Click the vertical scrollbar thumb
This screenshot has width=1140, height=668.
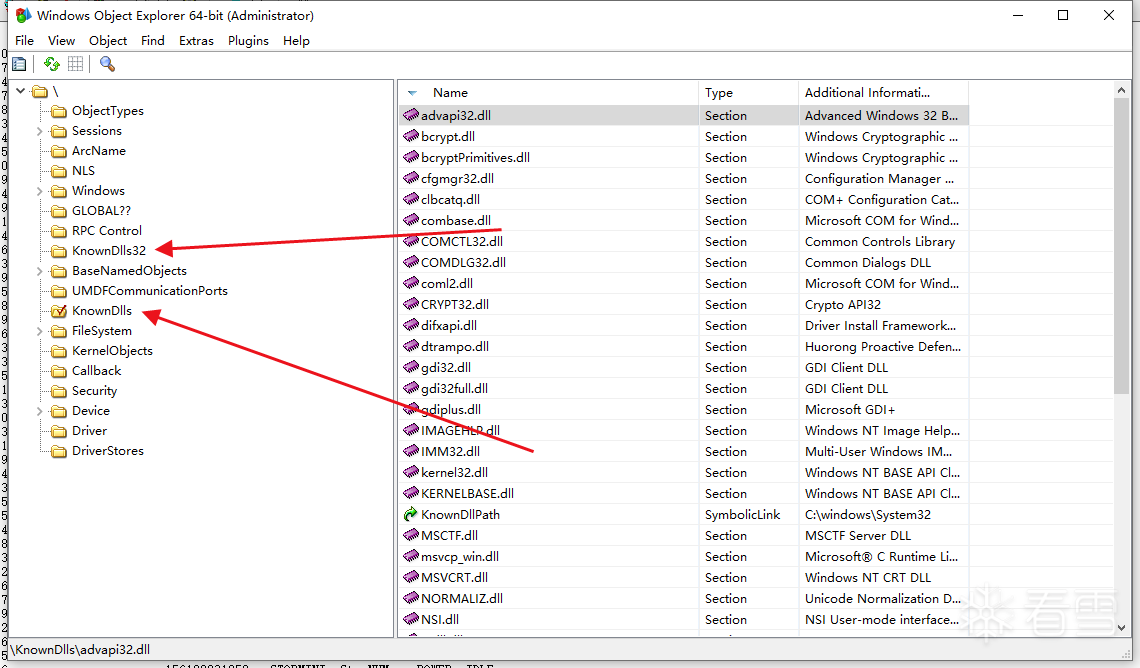coord(1121,247)
